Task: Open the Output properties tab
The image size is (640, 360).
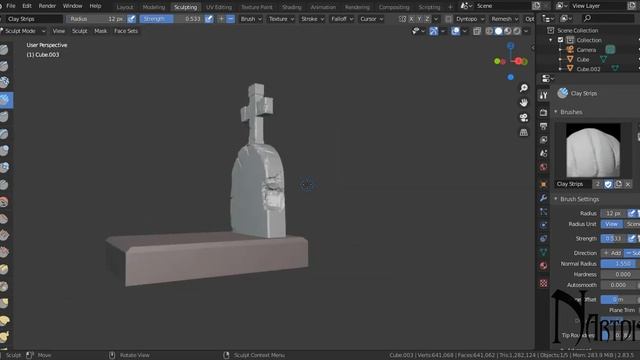Action: click(x=543, y=126)
